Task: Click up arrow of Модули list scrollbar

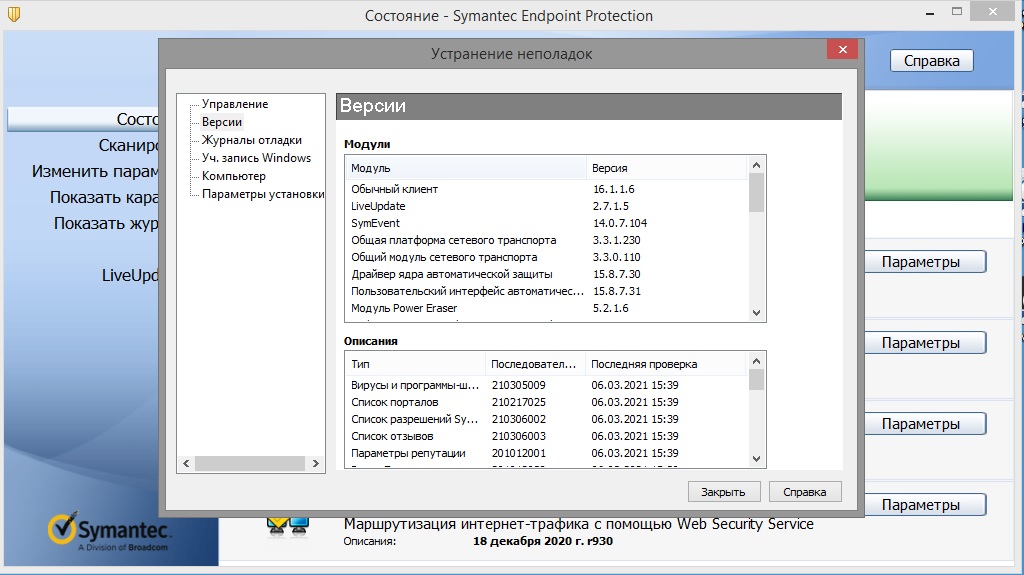Action: point(756,165)
